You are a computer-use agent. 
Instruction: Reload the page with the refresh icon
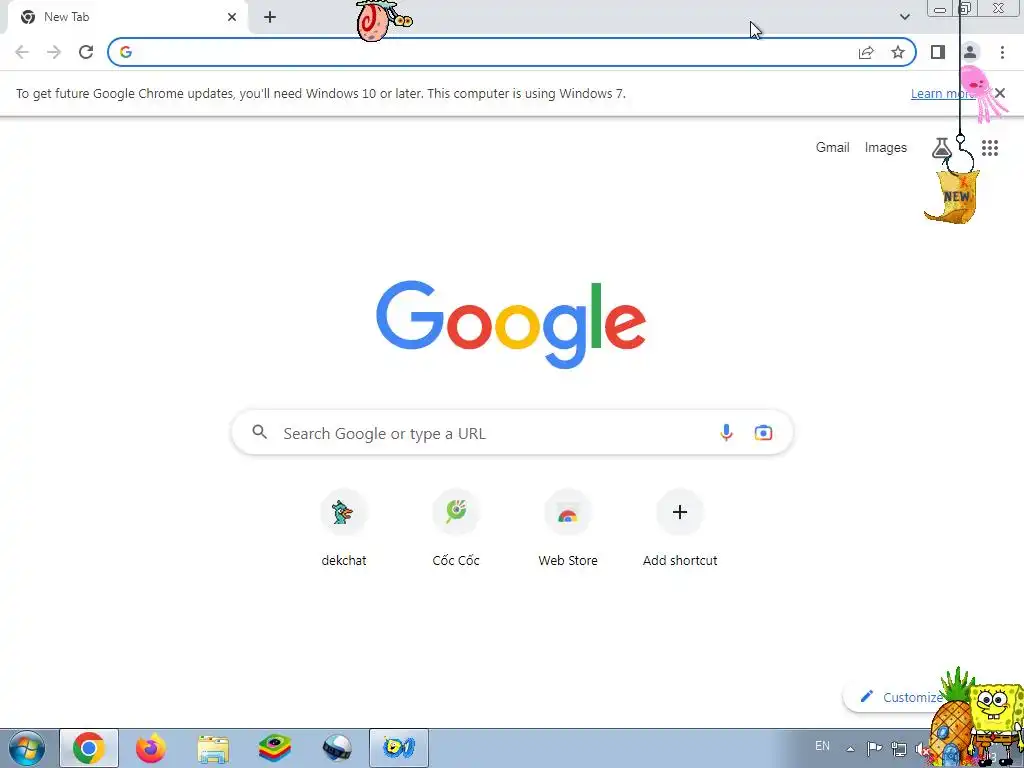(x=86, y=52)
